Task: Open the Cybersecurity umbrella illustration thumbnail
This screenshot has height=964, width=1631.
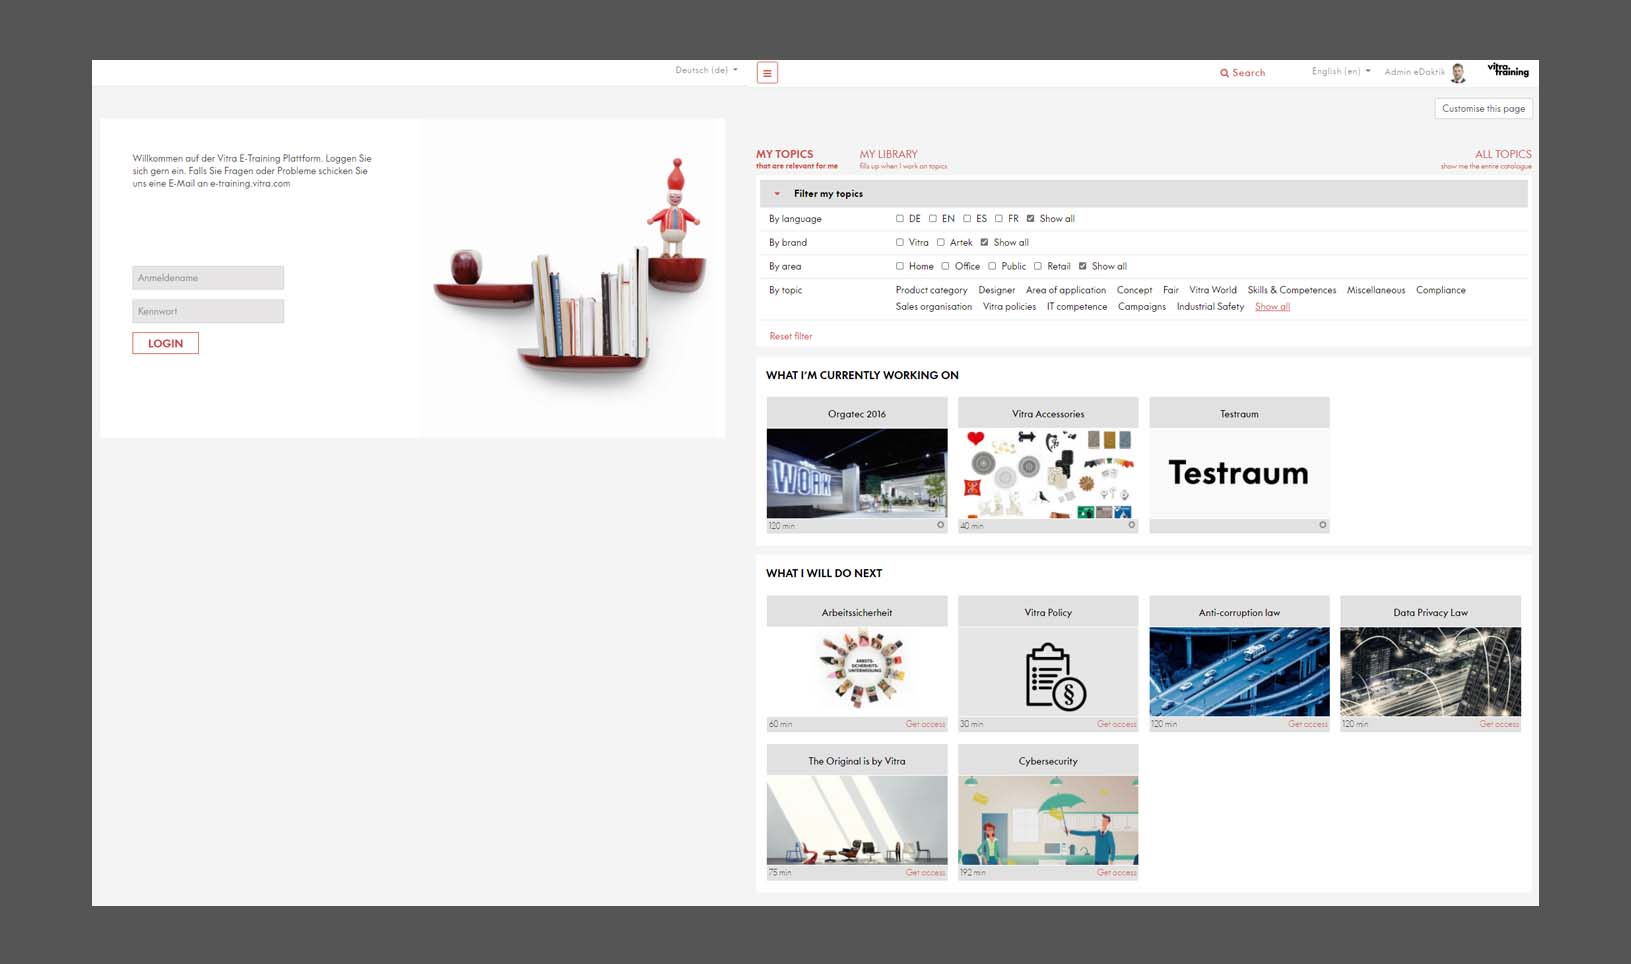Action: click(1048, 820)
